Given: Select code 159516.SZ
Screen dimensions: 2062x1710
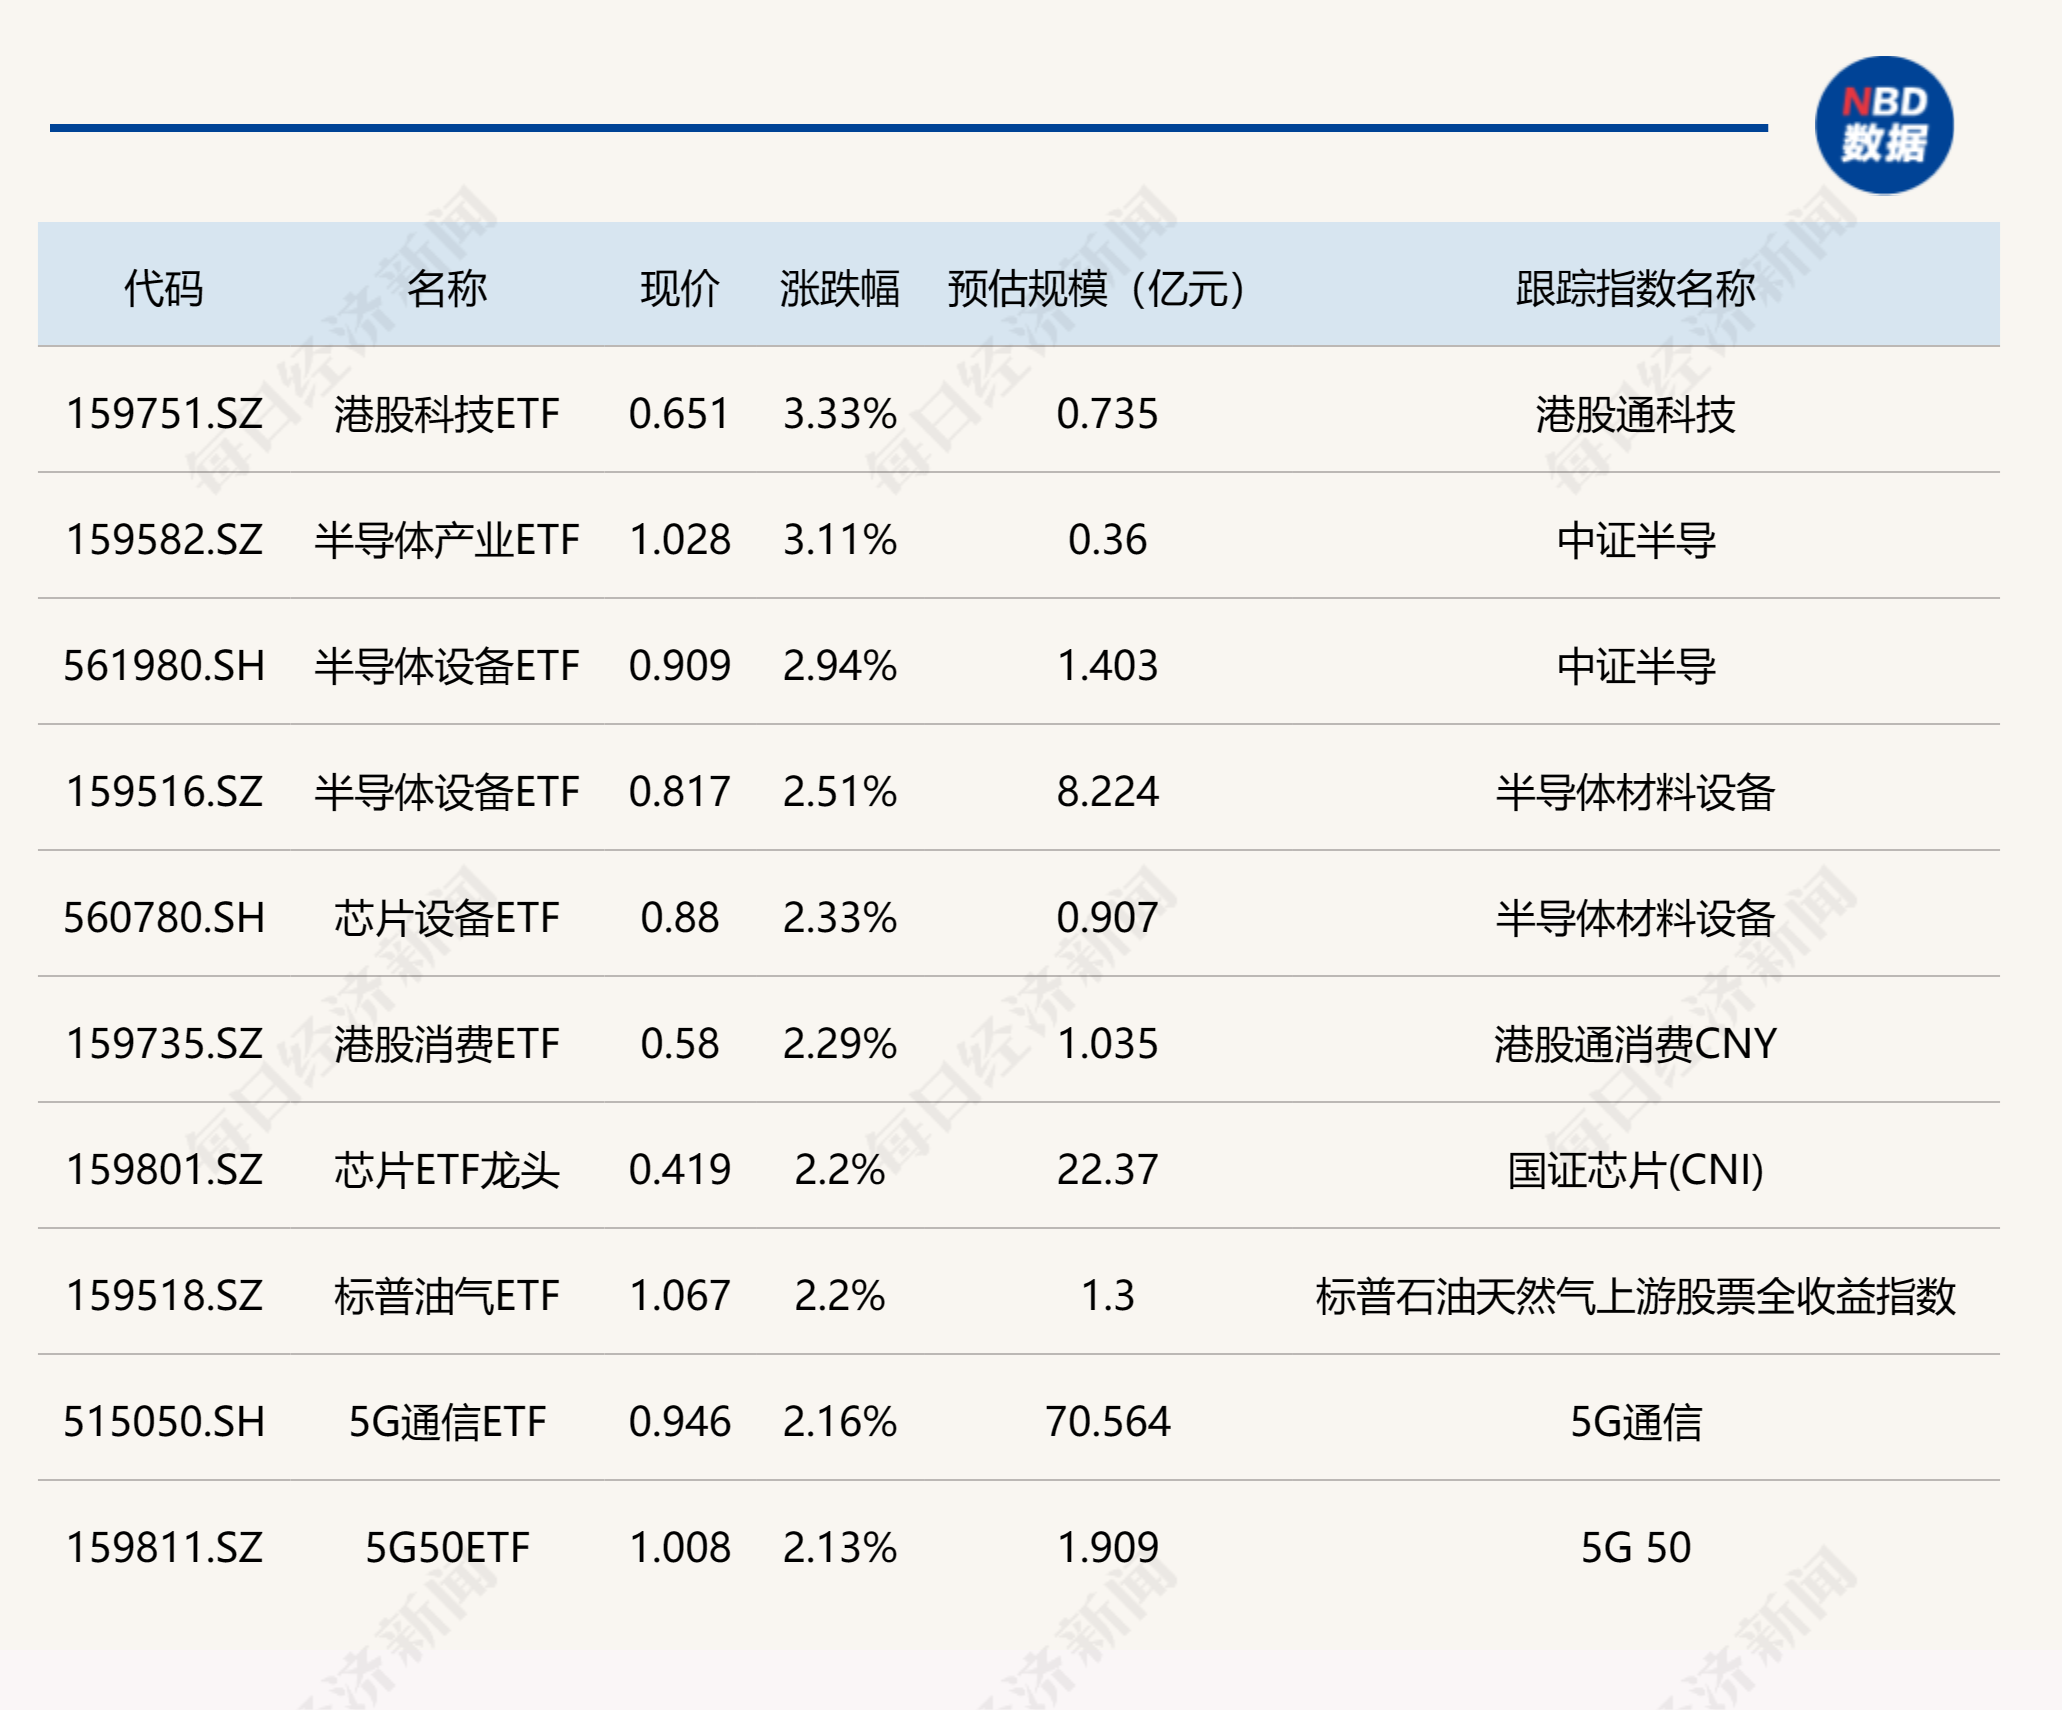Looking at the screenshot, I should [x=164, y=792].
